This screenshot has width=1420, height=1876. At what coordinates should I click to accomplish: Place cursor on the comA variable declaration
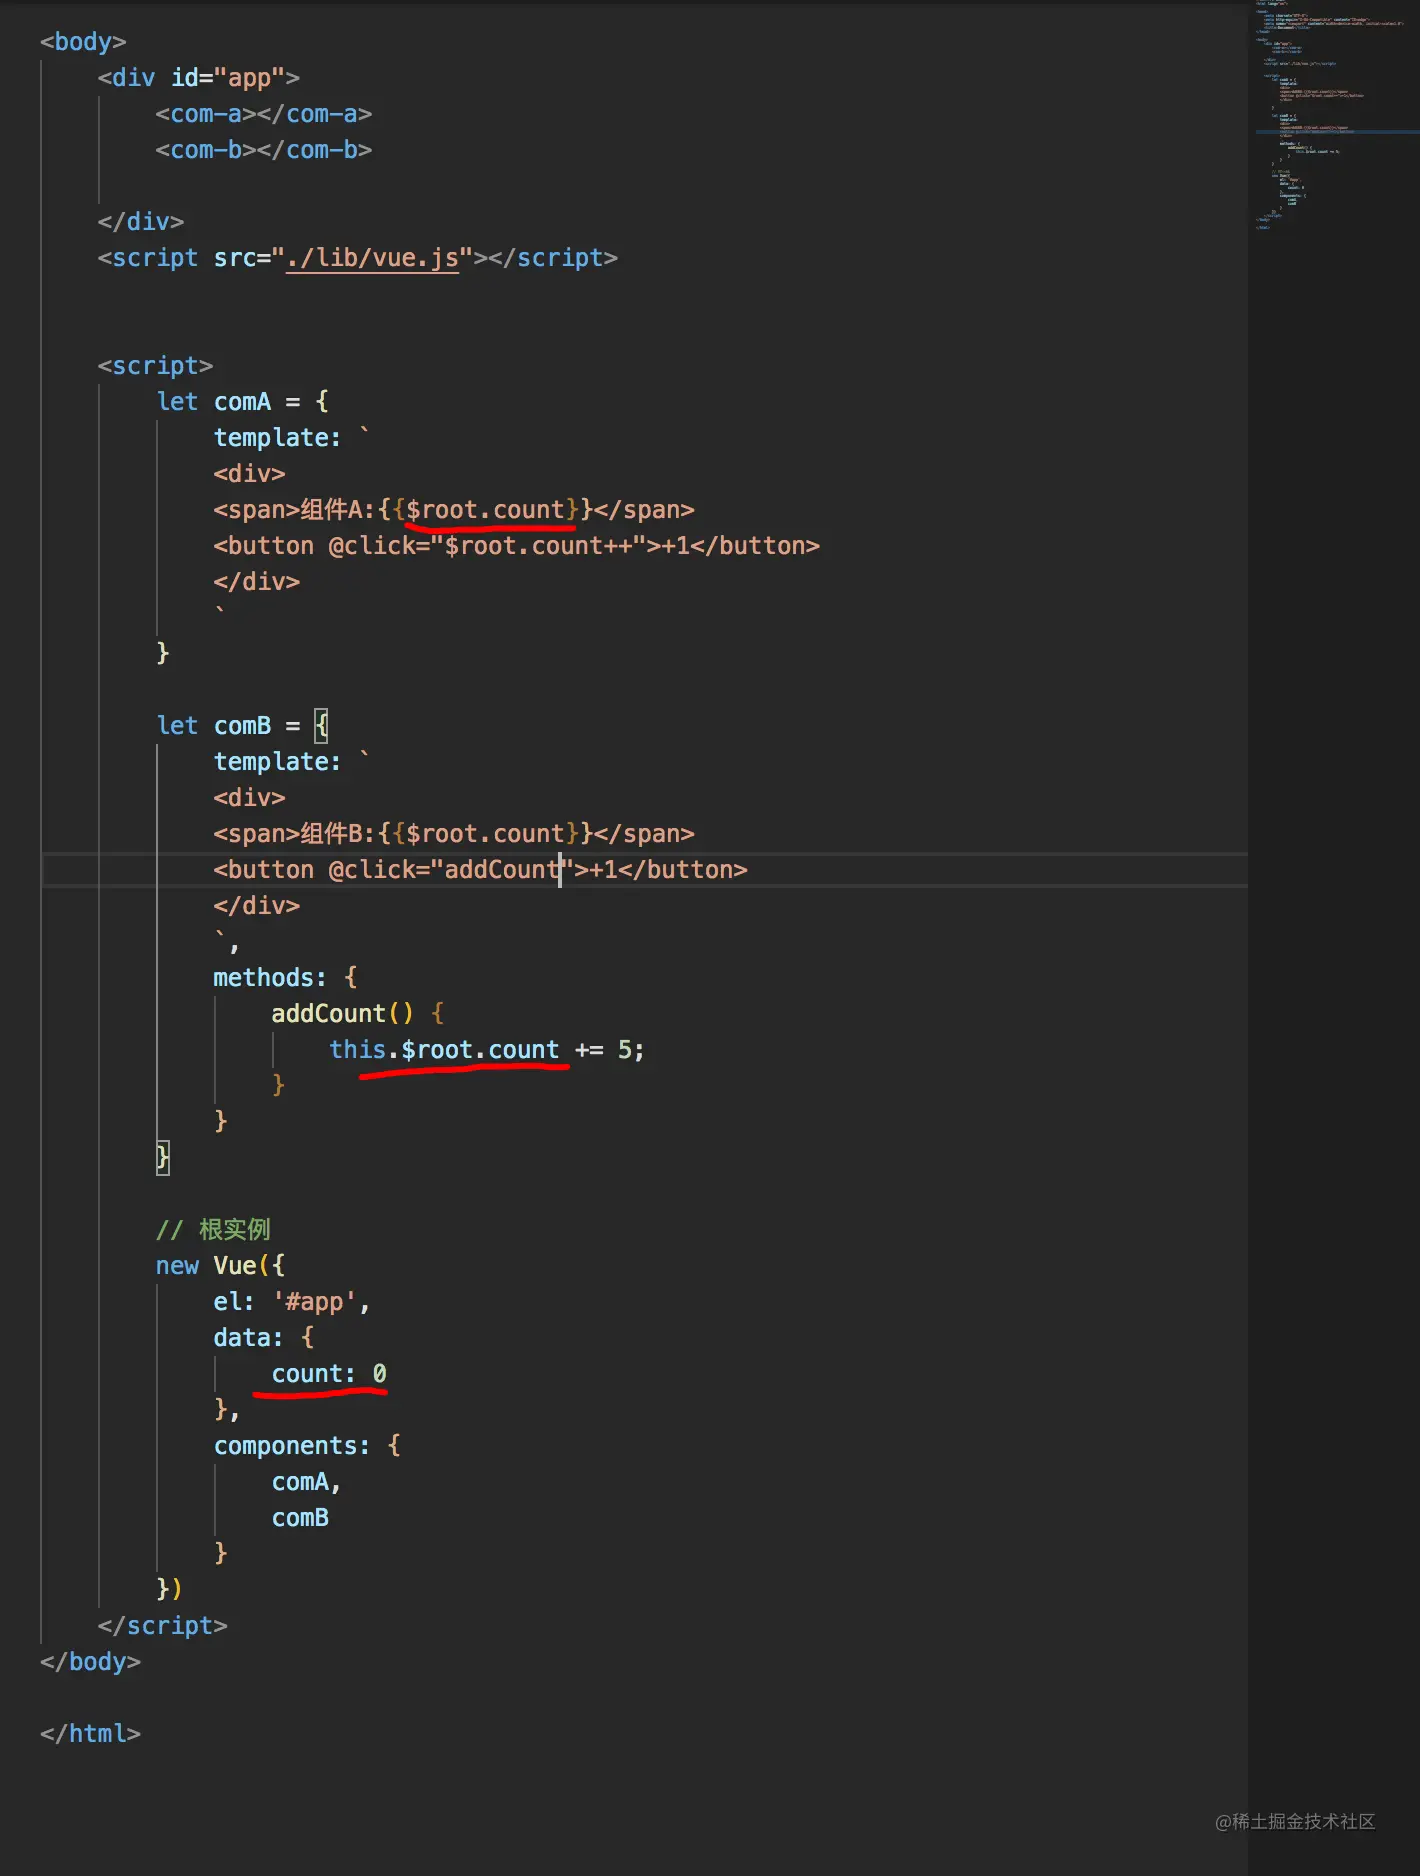pyautogui.click(x=242, y=402)
